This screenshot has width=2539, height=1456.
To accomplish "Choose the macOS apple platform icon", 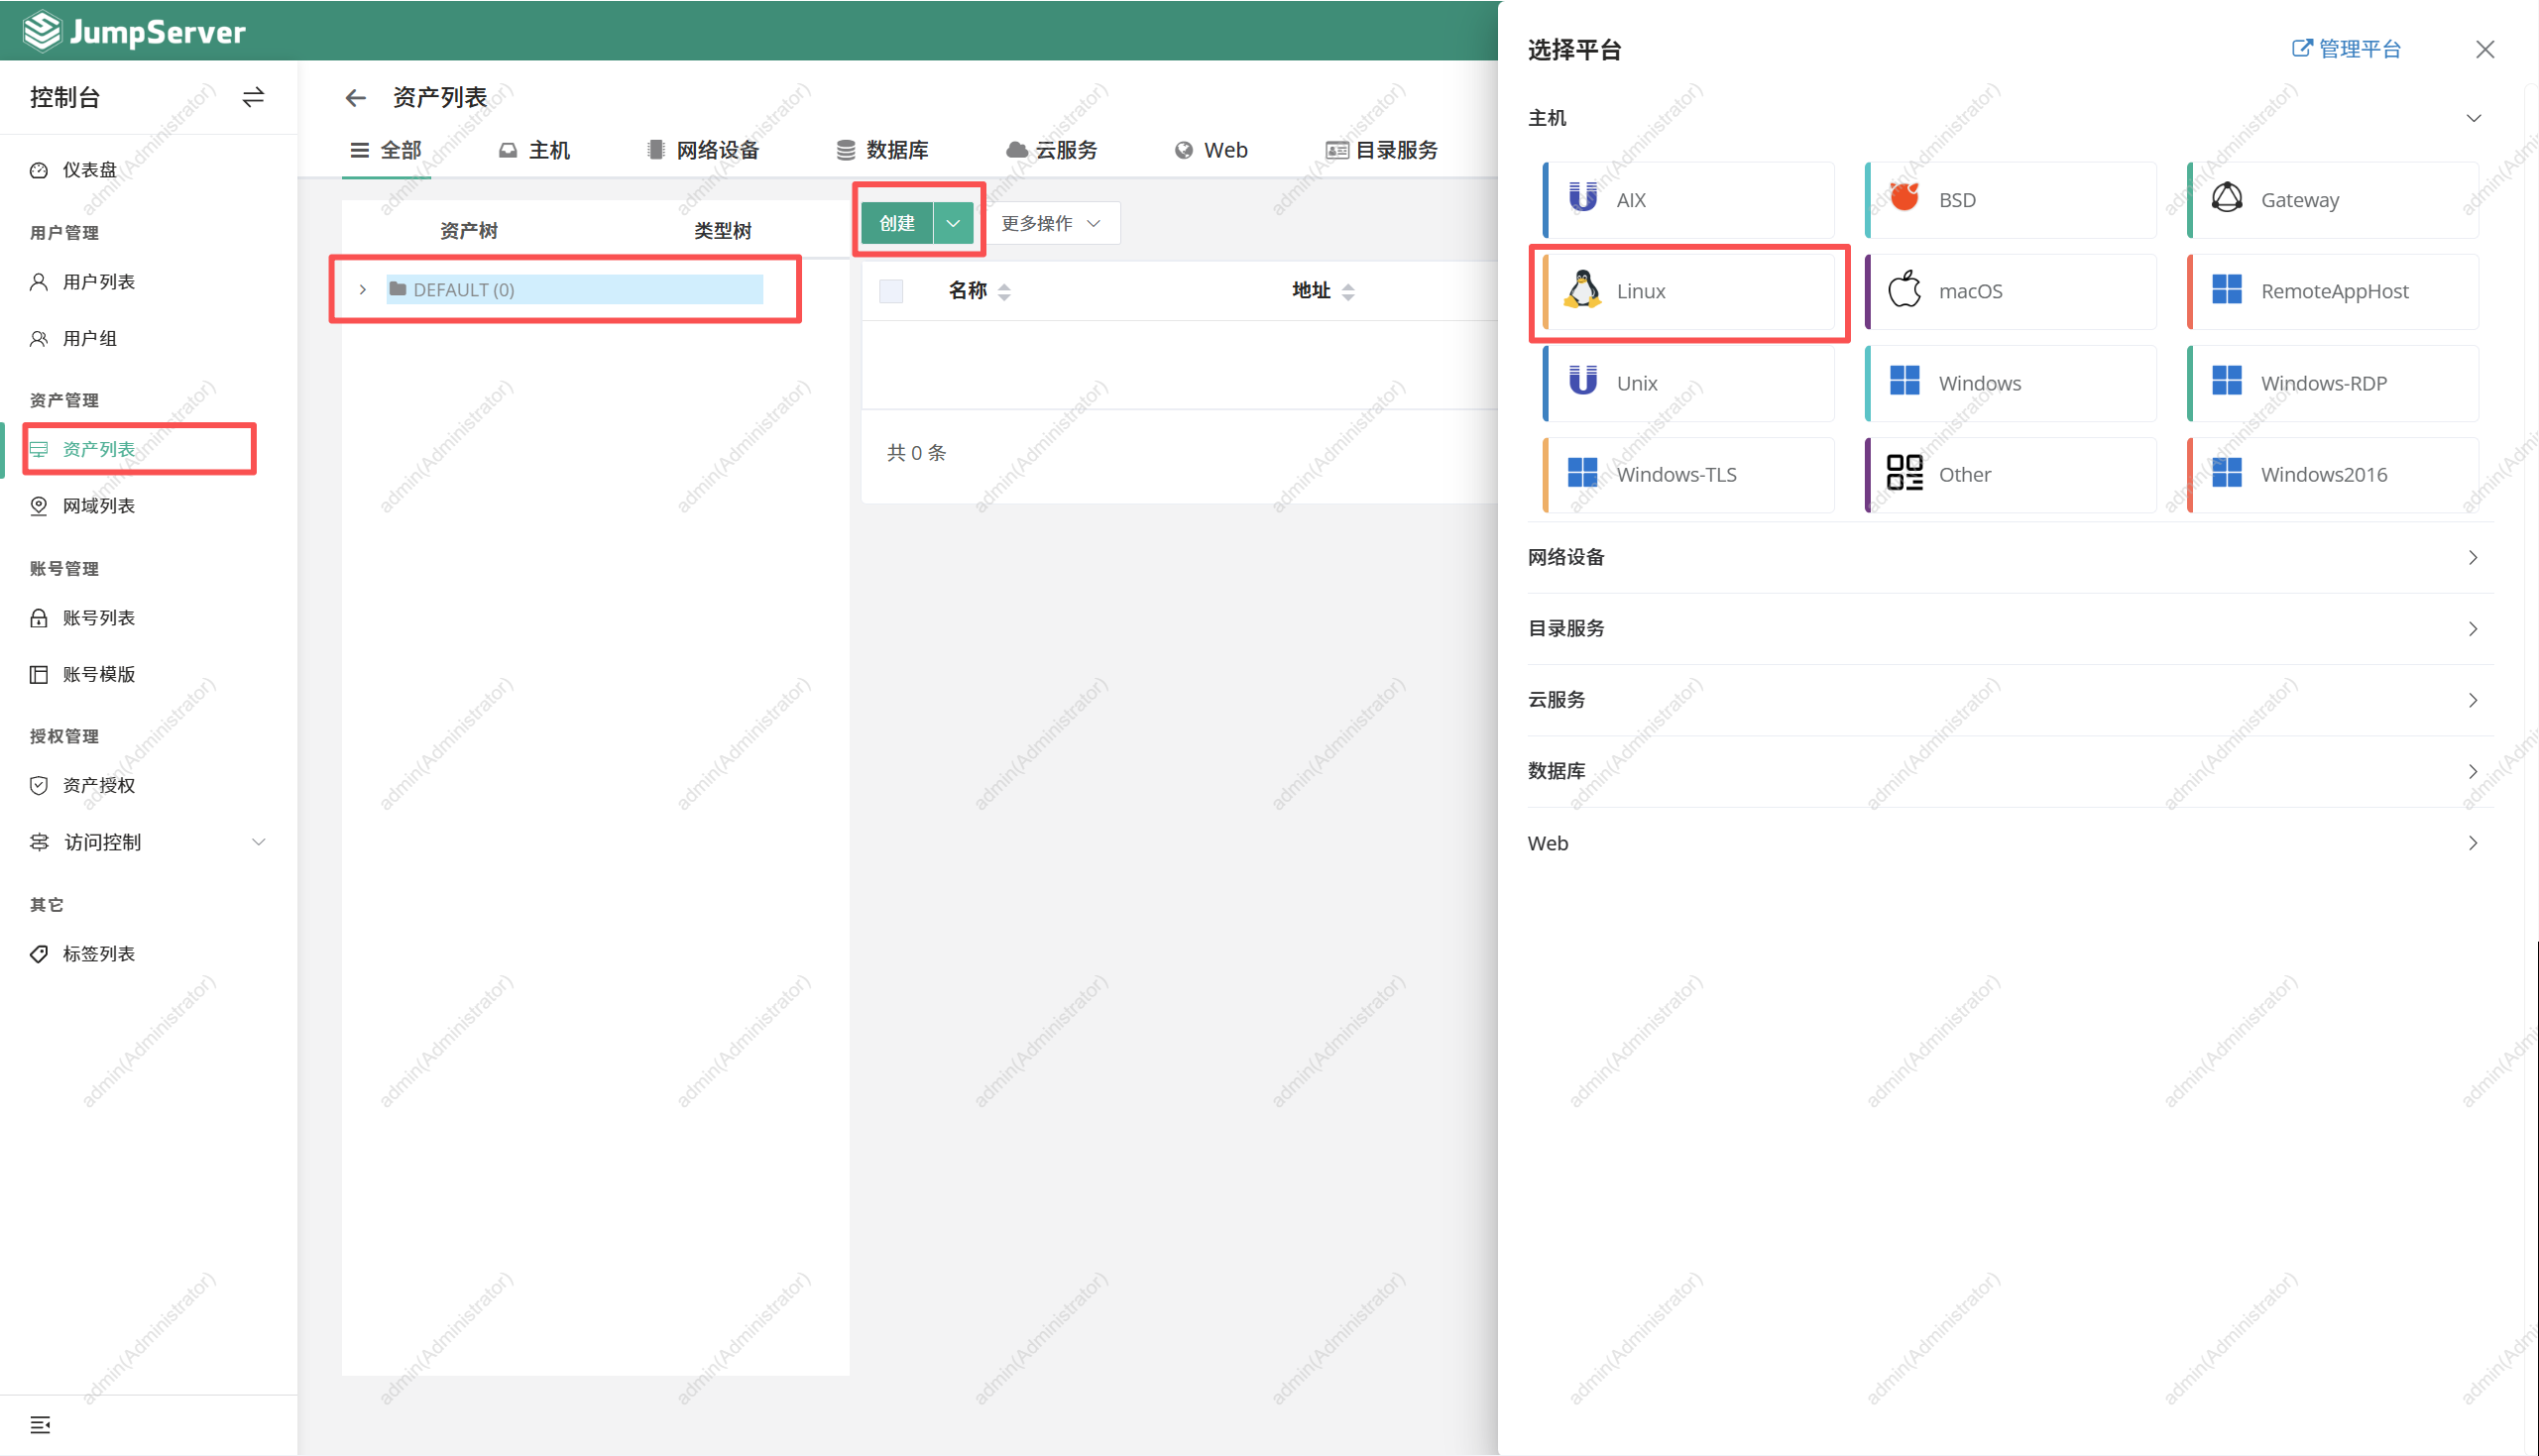I will click(1904, 291).
